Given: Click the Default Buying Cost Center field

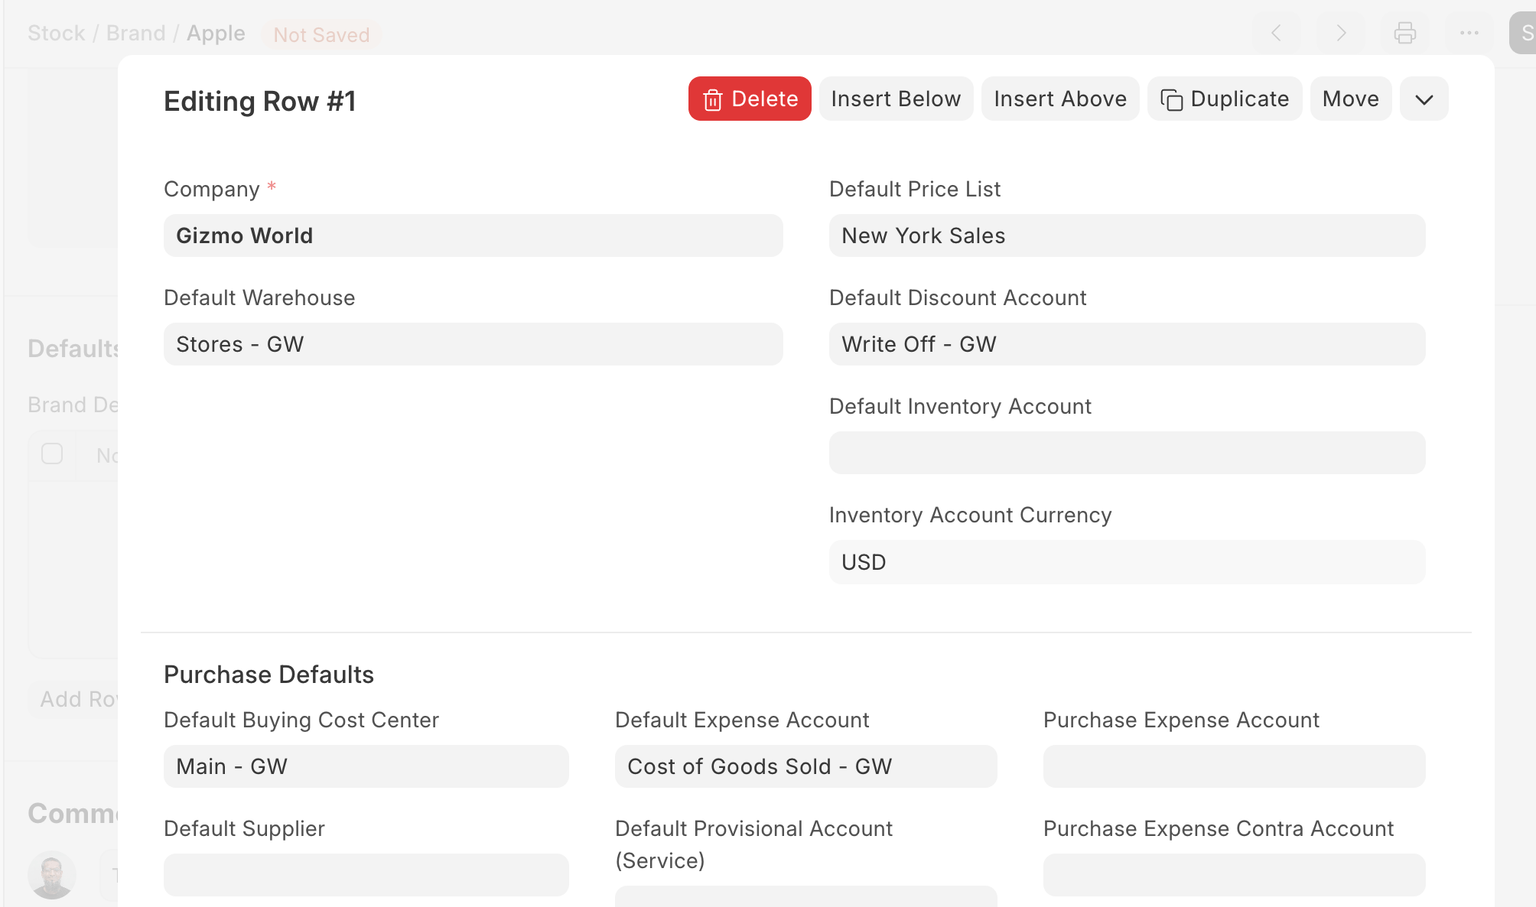Looking at the screenshot, I should pyautogui.click(x=366, y=767).
